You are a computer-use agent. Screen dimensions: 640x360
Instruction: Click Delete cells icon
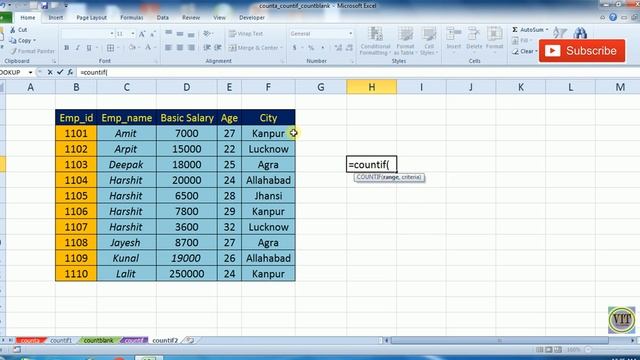tap(474, 34)
